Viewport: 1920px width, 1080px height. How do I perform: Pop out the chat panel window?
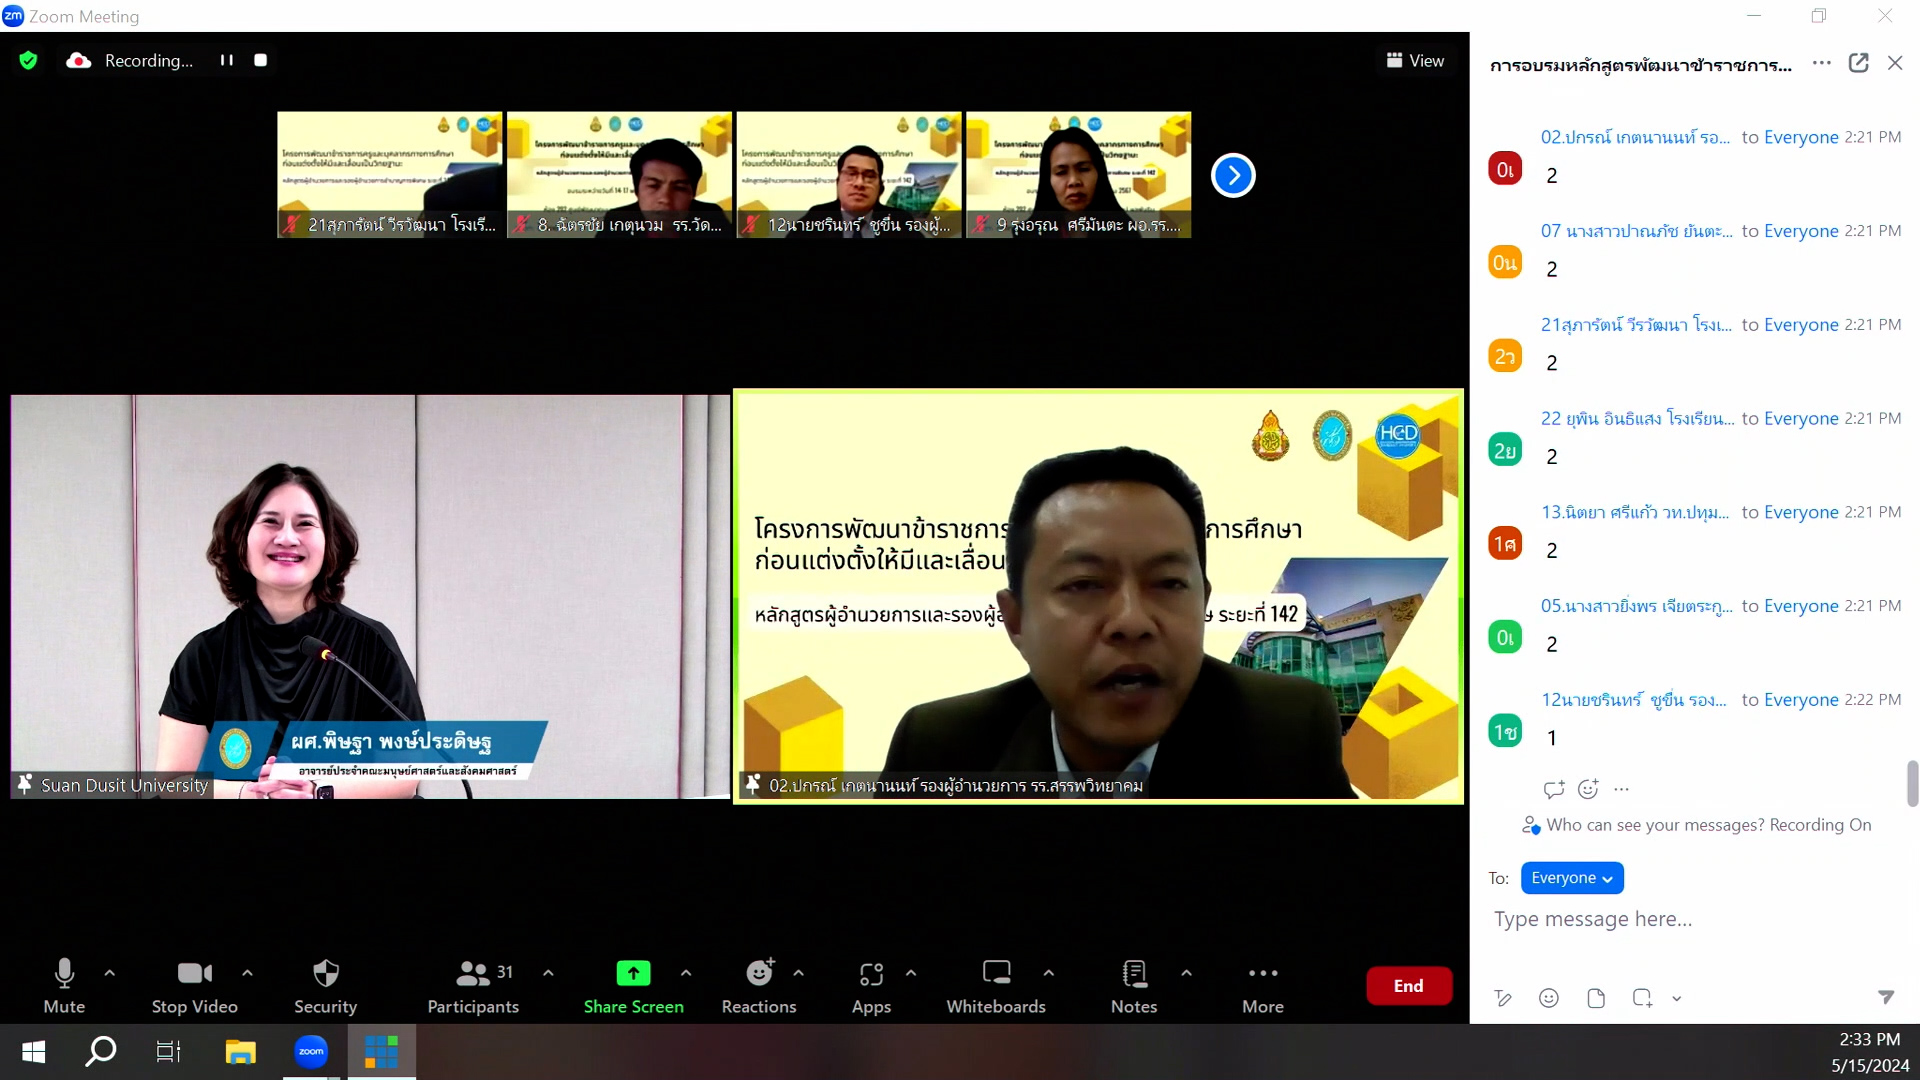pyautogui.click(x=1859, y=63)
